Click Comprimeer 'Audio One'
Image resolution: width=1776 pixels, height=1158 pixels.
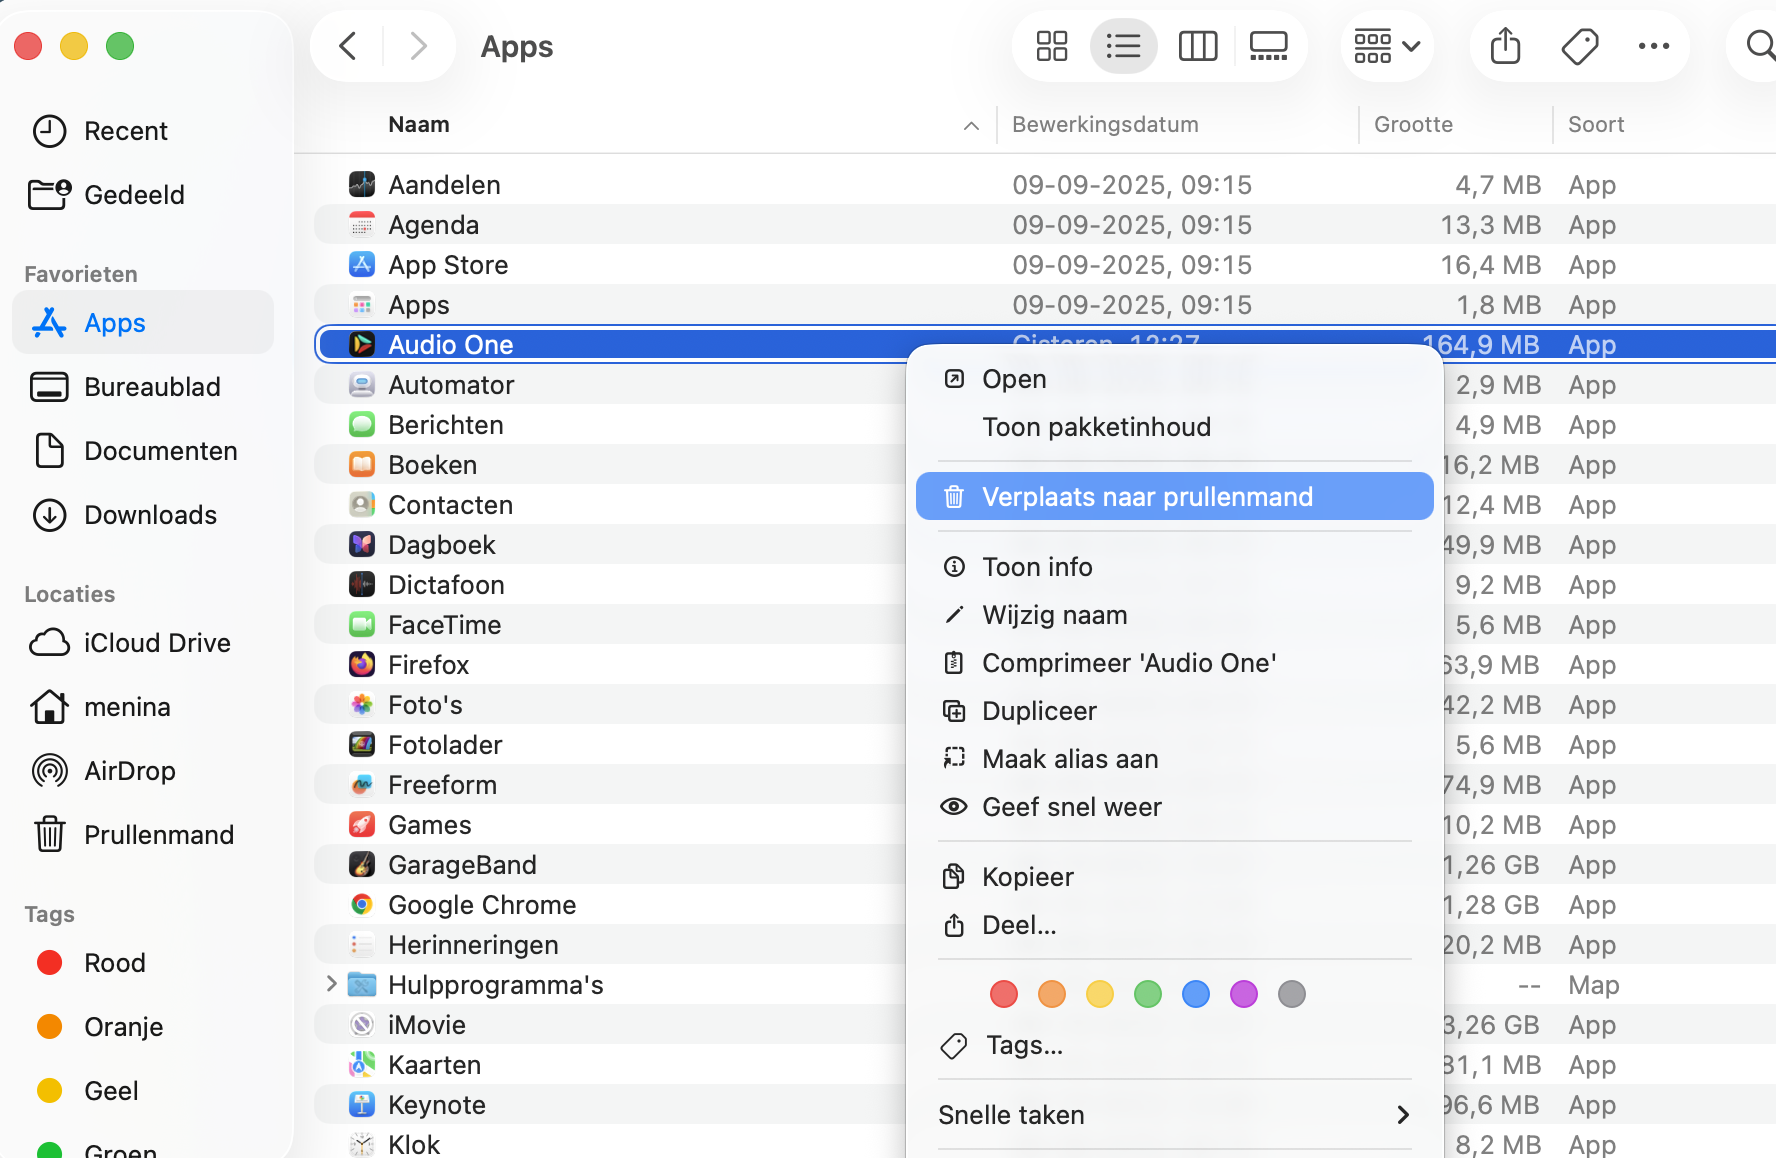click(1130, 662)
